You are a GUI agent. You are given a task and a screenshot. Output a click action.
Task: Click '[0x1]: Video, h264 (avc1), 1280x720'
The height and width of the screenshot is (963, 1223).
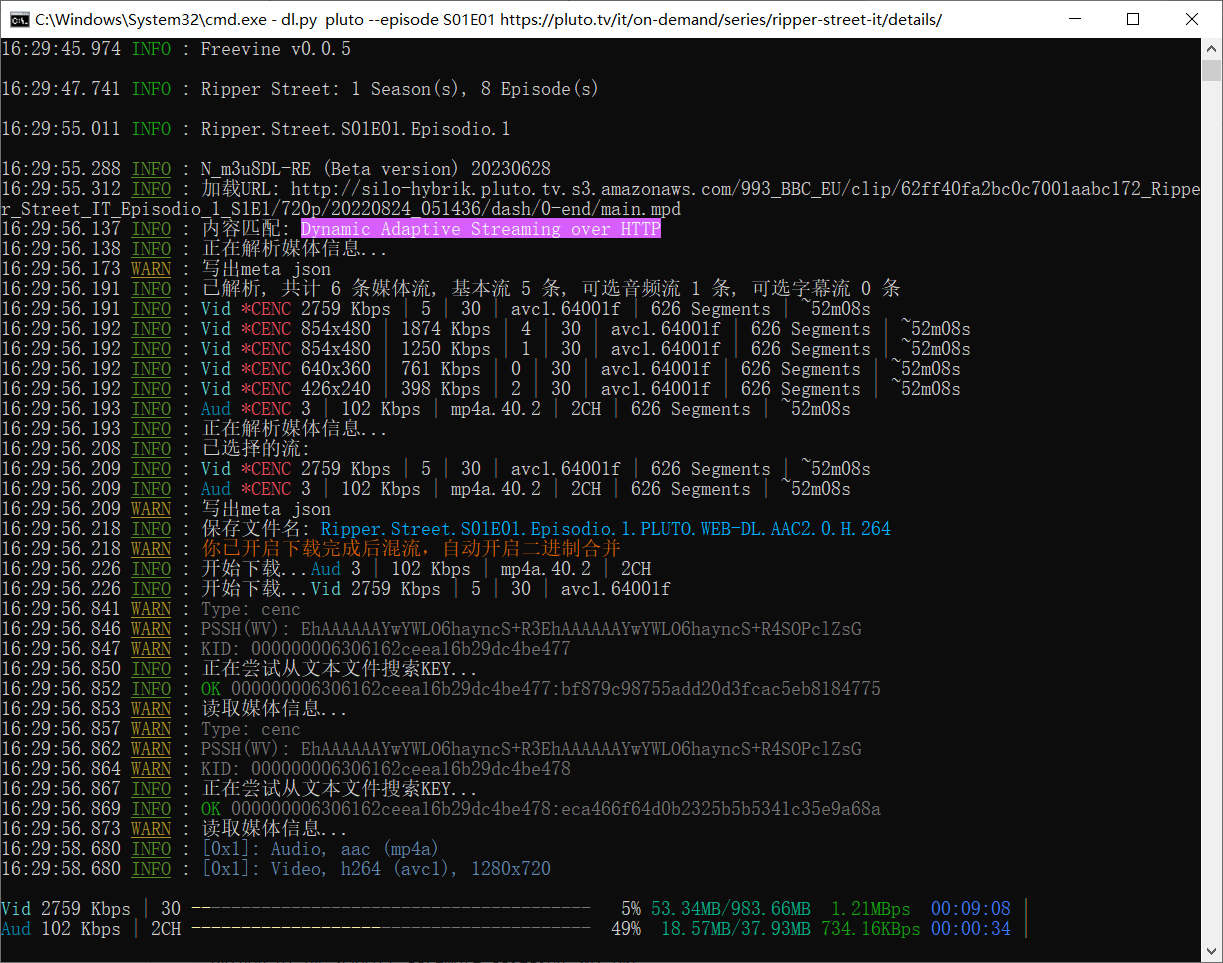click(376, 869)
